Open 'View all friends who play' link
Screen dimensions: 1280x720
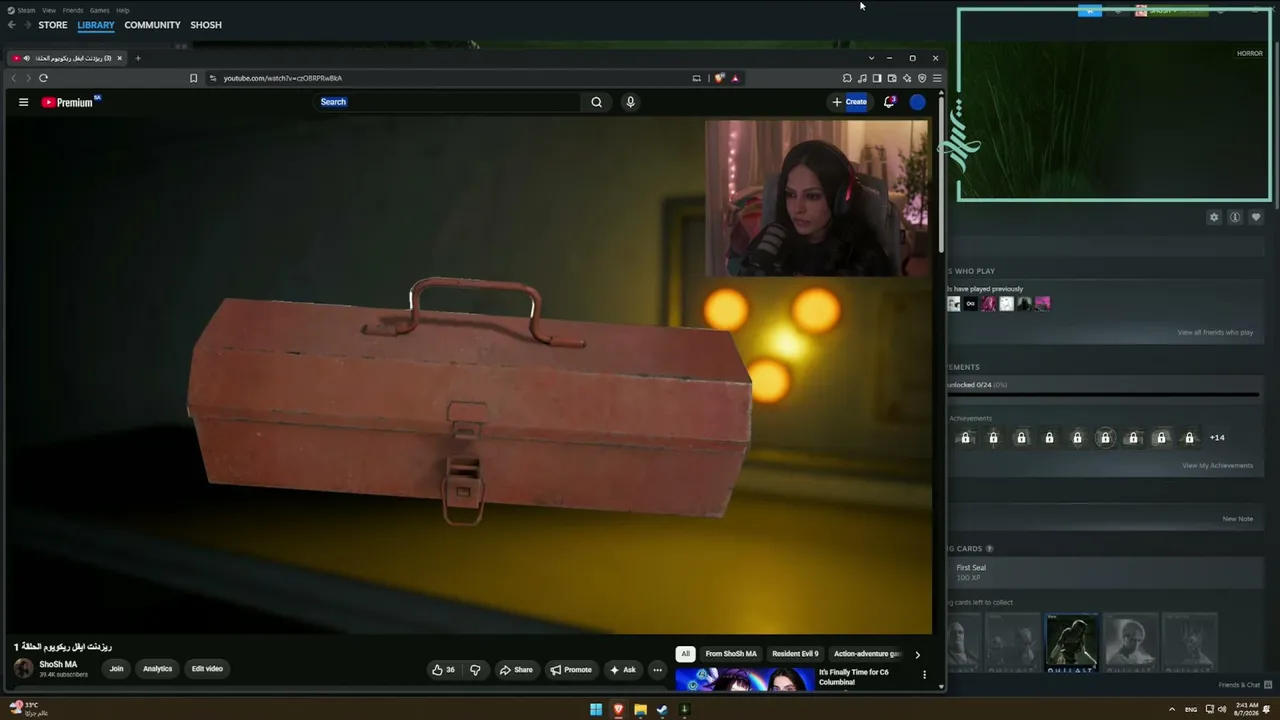coord(1215,332)
